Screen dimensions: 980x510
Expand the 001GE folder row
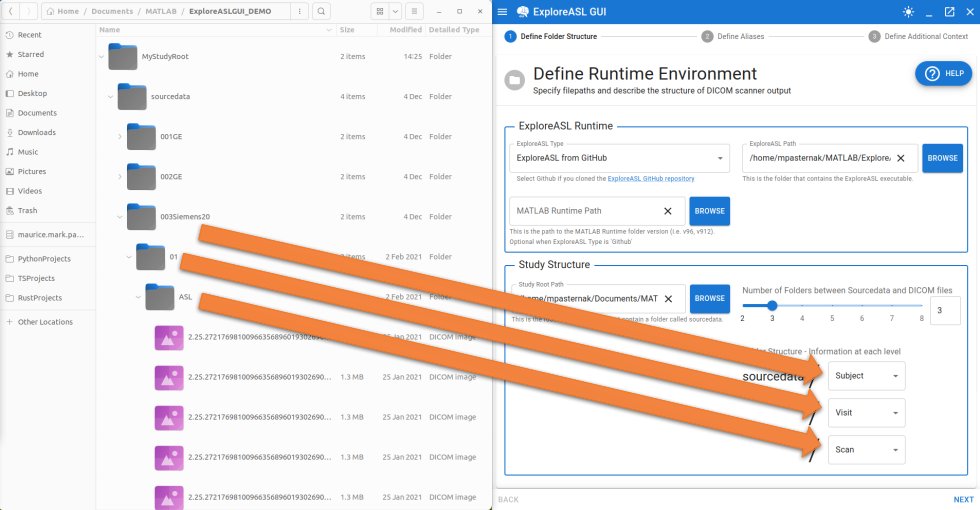point(120,137)
